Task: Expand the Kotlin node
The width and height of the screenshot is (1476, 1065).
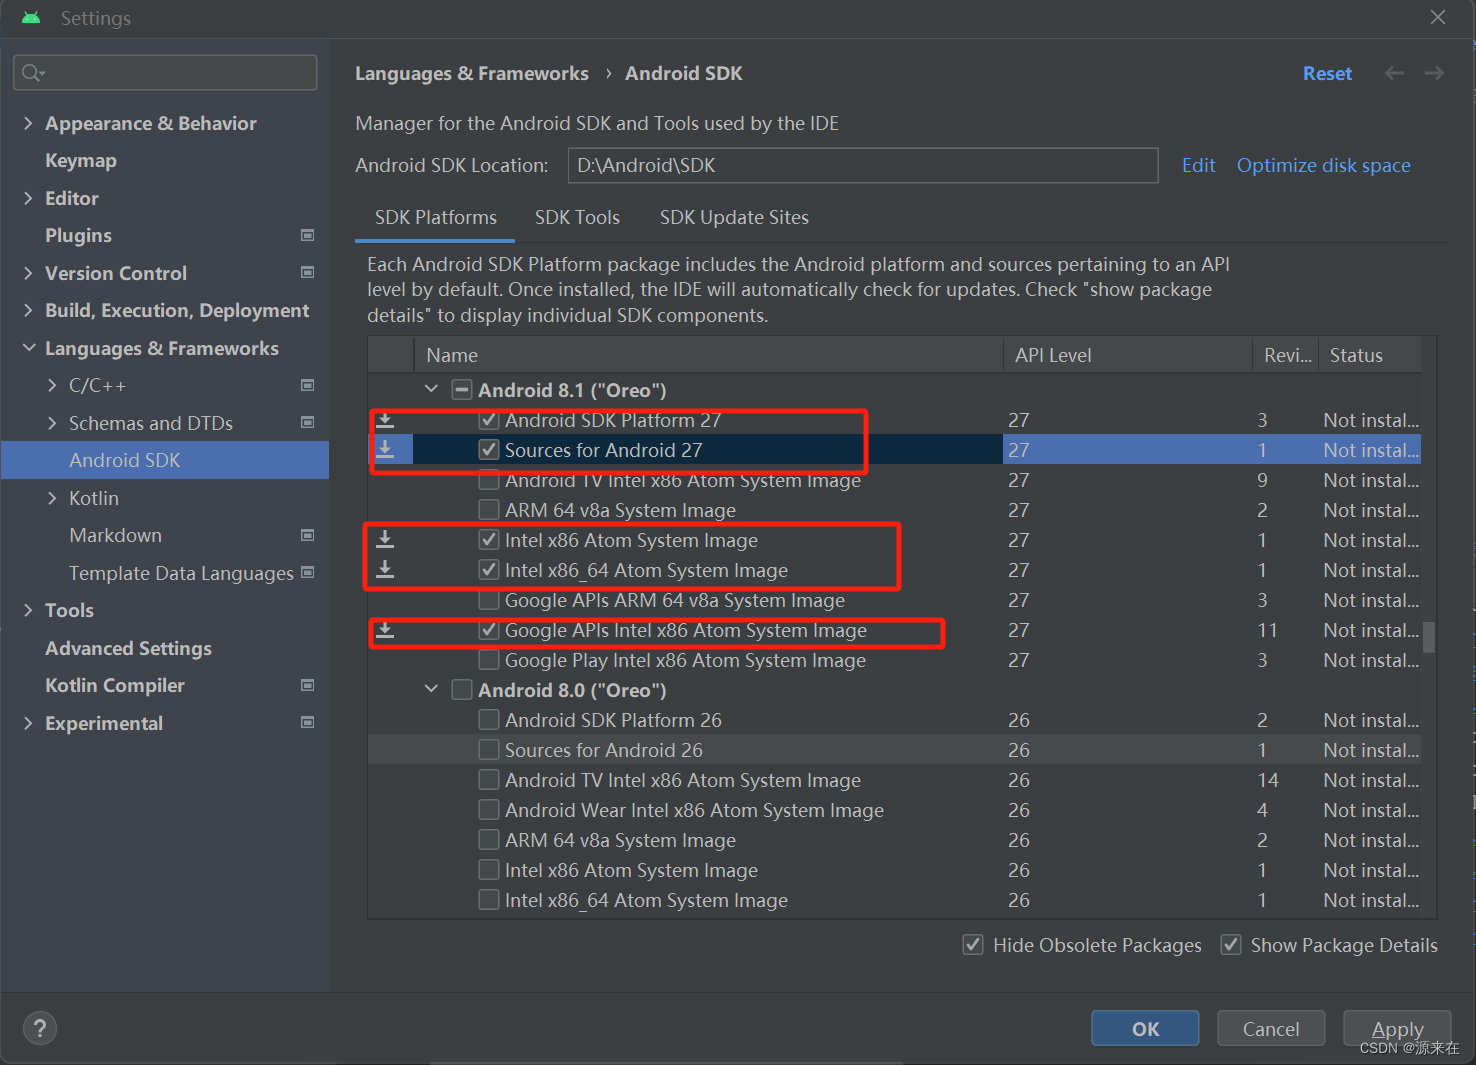Action: coord(52,498)
